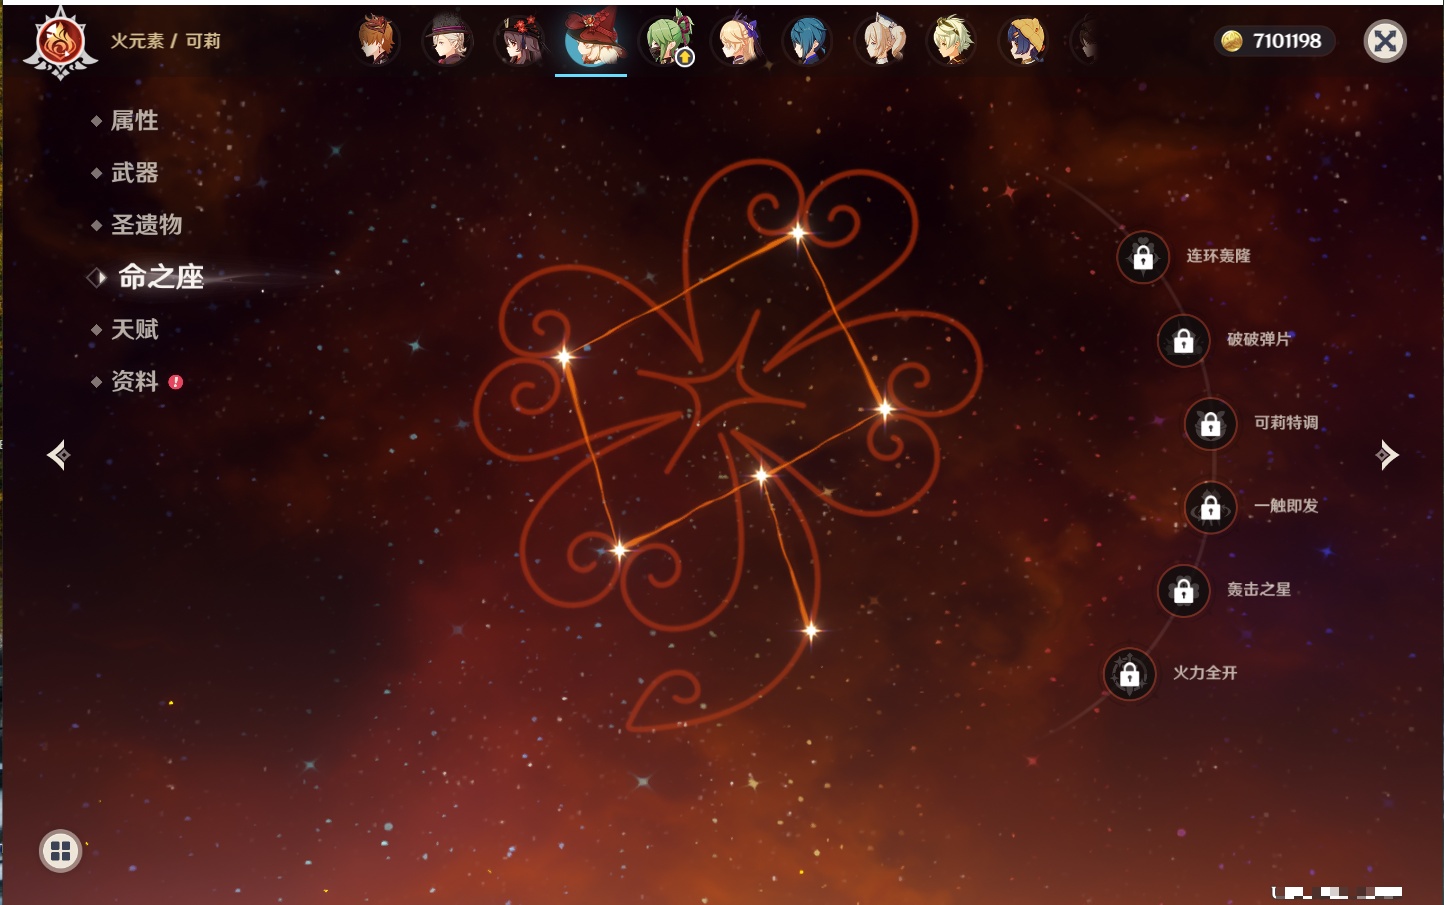
Task: Click the bottommost star in the constellation
Action: pos(811,630)
